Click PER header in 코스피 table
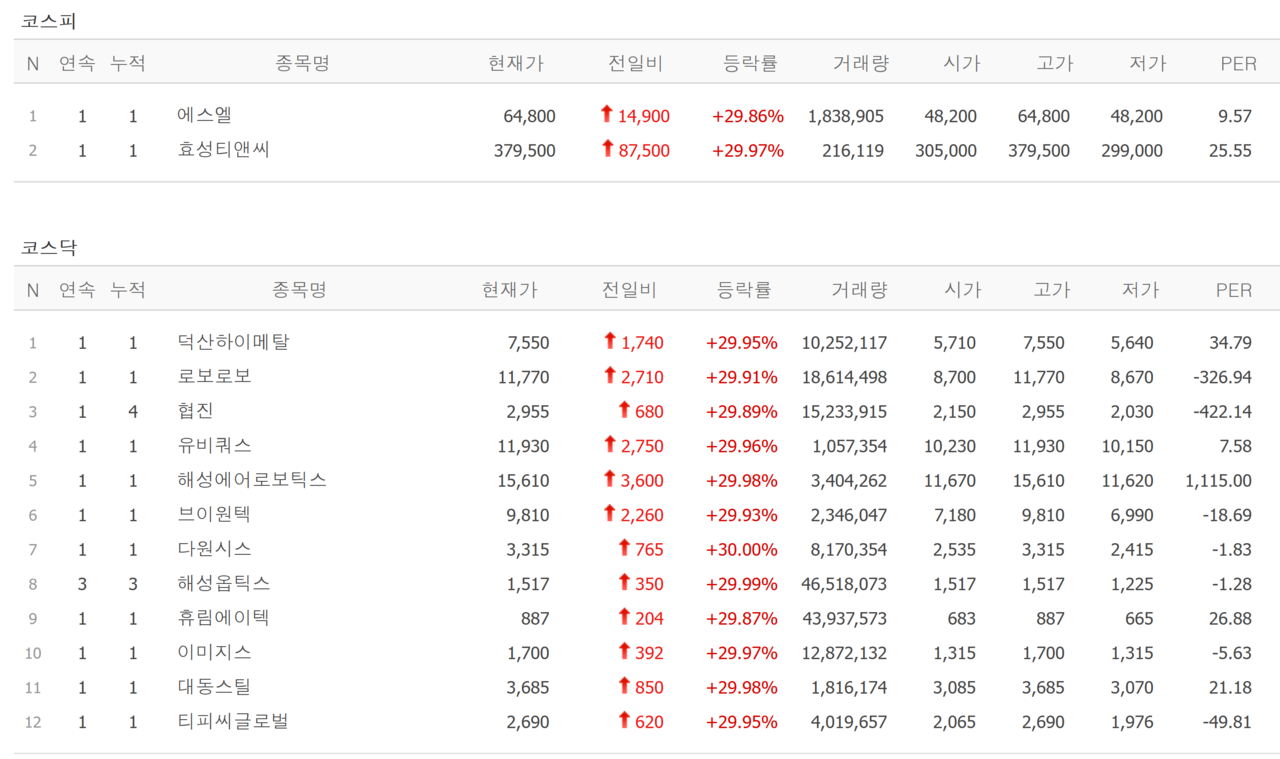This screenshot has width=1280, height=759. [1238, 63]
